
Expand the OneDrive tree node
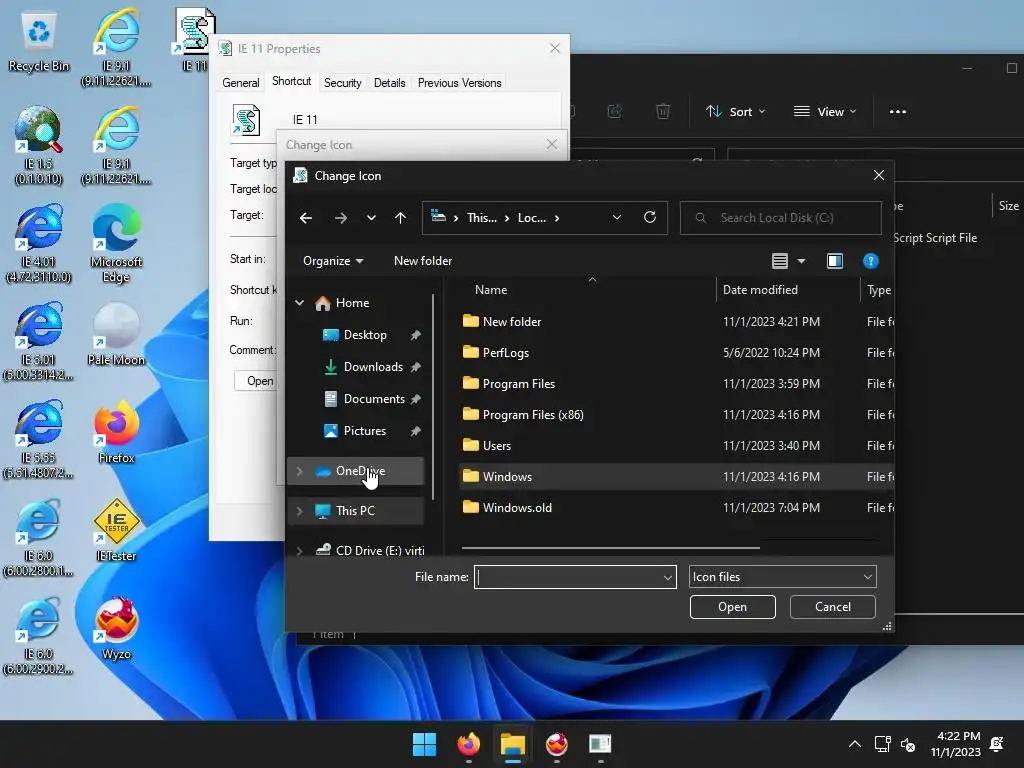[x=300, y=471]
